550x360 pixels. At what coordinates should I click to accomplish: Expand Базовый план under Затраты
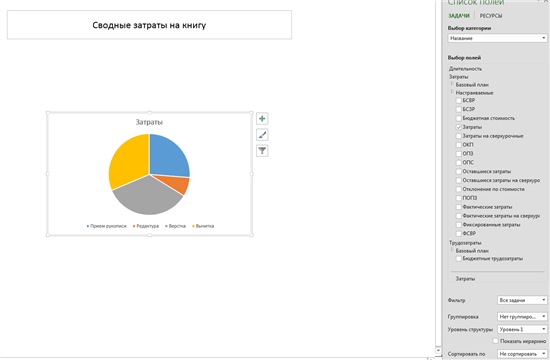[452, 84]
